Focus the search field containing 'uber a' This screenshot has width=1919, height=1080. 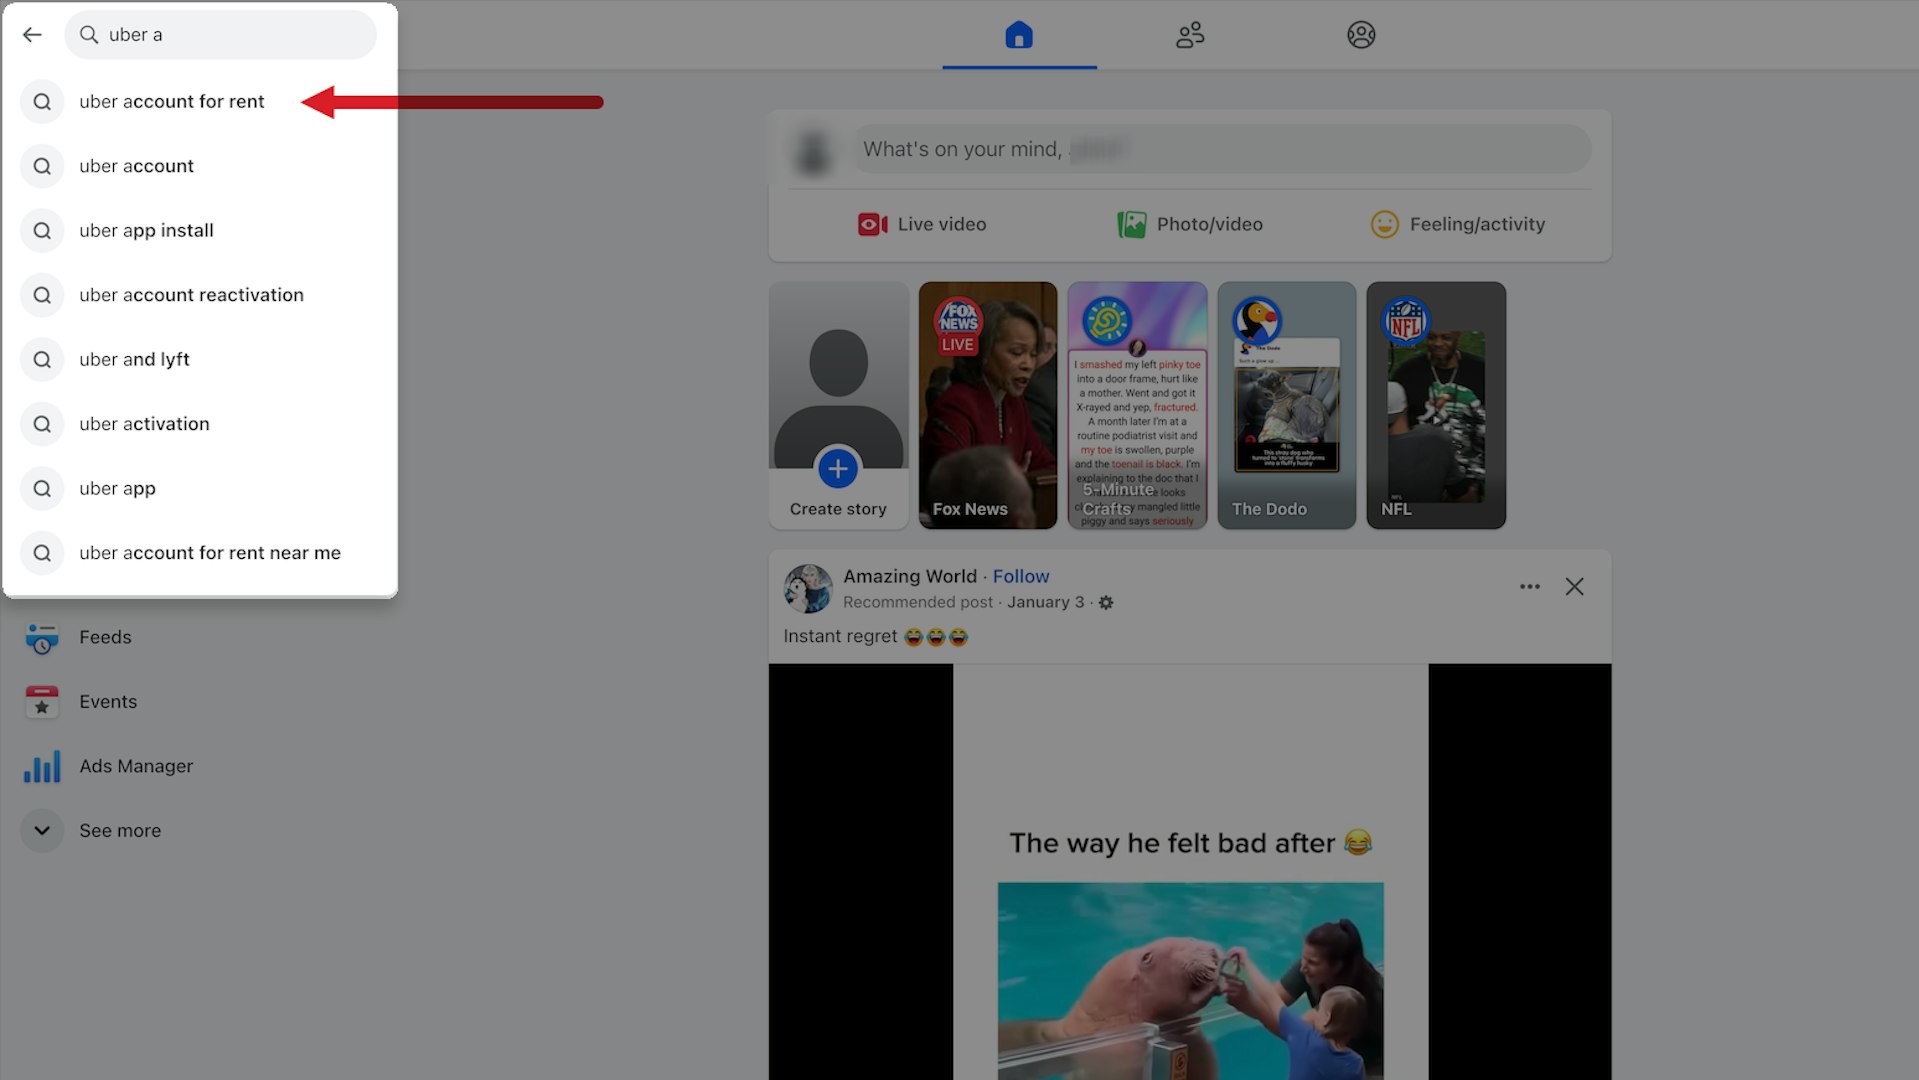click(220, 35)
